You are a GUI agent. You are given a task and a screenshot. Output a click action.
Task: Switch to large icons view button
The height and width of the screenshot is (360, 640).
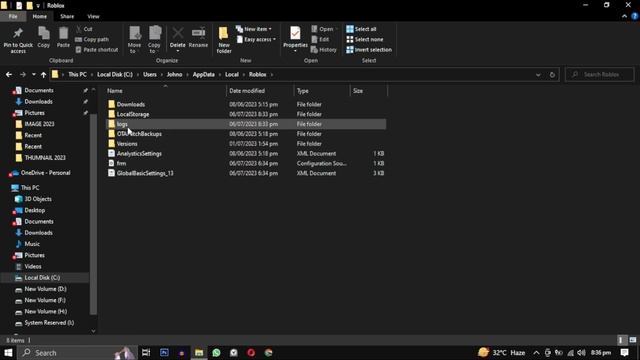coord(633,340)
